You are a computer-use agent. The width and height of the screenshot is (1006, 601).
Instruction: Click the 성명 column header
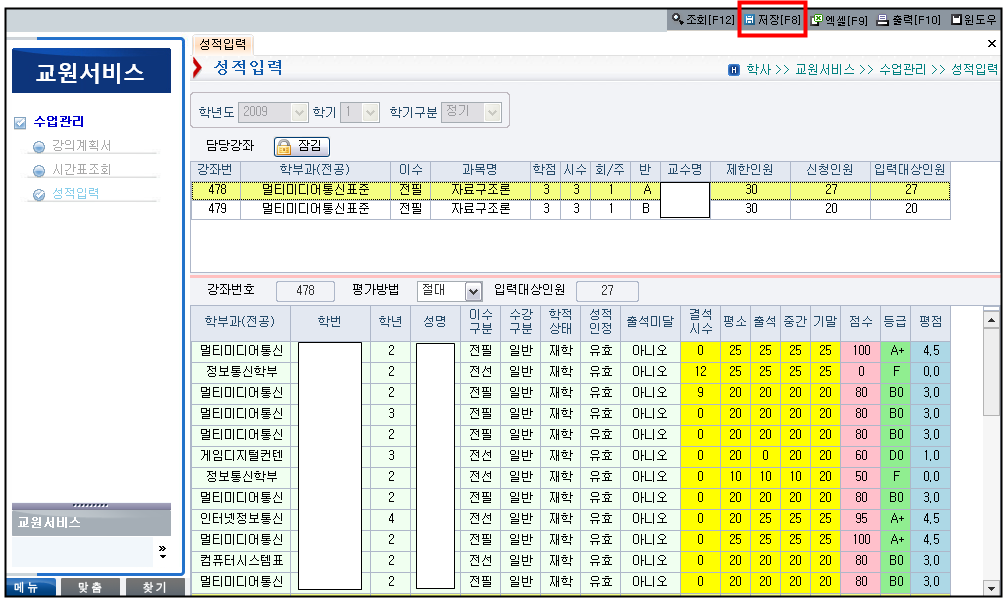click(435, 322)
